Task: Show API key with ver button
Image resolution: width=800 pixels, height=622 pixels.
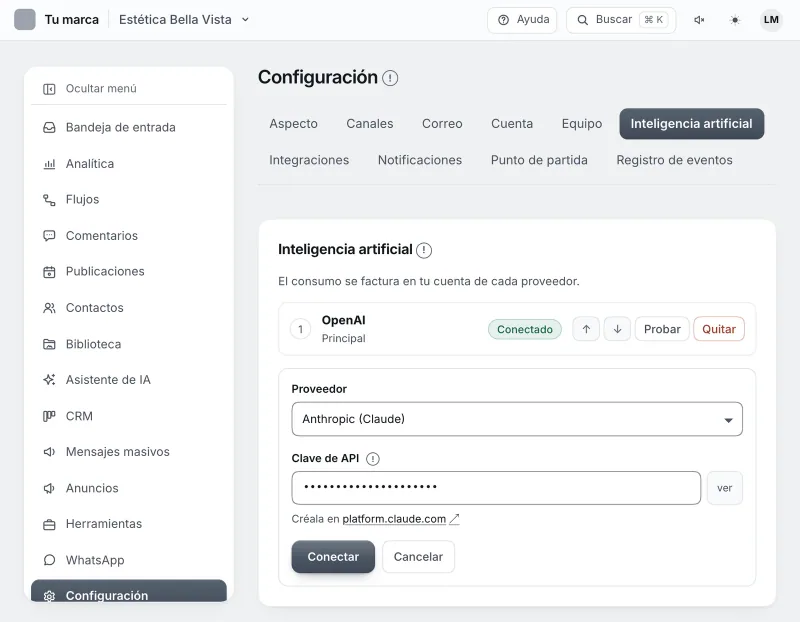Action: tap(724, 488)
